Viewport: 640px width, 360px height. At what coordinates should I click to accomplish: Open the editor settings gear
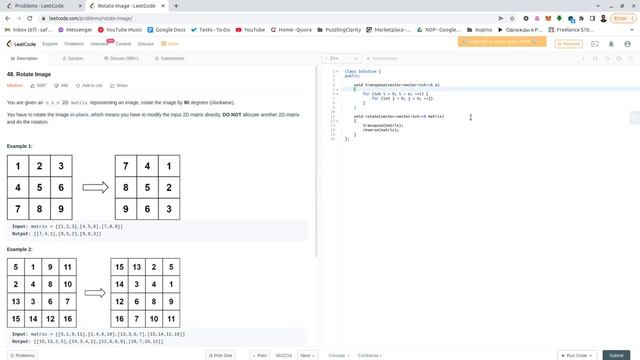(x=619, y=58)
